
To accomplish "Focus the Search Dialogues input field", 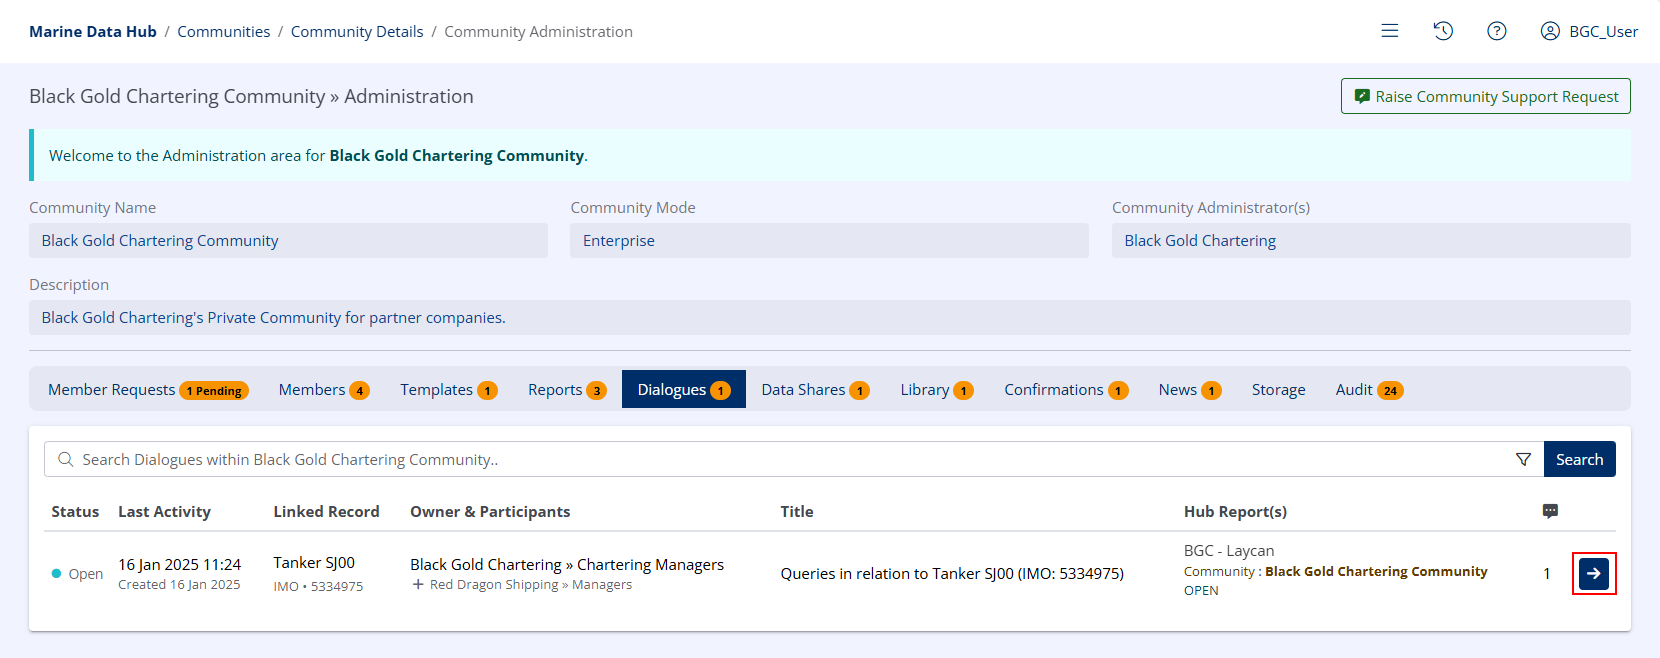I will pyautogui.click(x=780, y=460).
